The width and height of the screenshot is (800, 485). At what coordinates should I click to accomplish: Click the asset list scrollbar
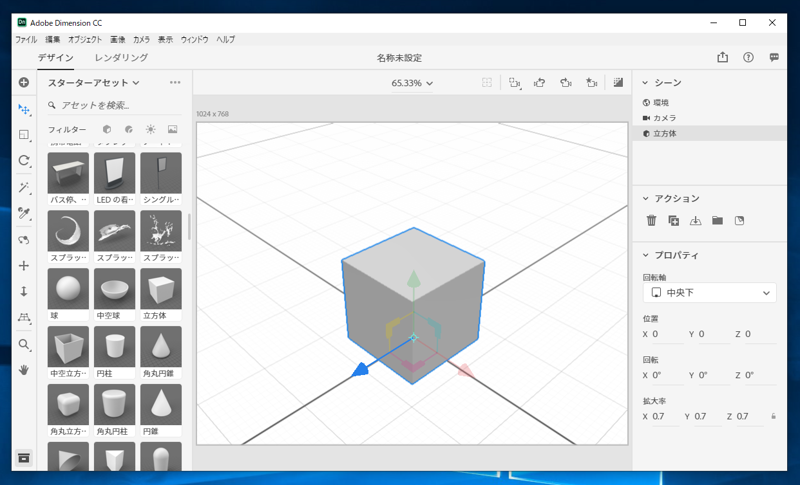(189, 226)
